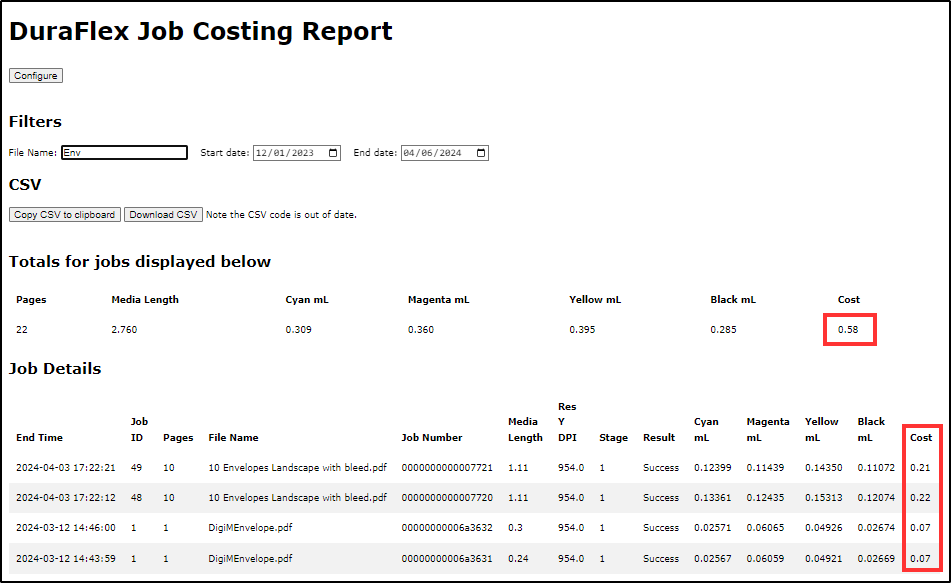
Task: Focus the File Name filter field
Action: point(124,153)
